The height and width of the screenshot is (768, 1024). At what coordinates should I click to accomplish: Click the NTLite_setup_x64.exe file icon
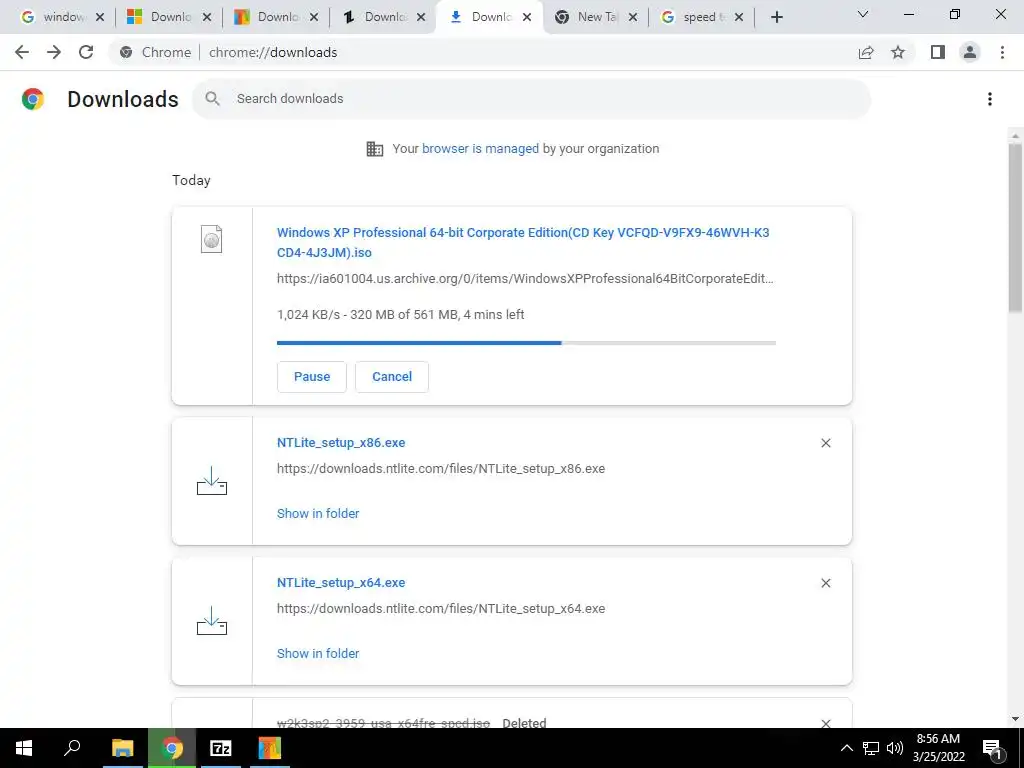click(x=212, y=621)
